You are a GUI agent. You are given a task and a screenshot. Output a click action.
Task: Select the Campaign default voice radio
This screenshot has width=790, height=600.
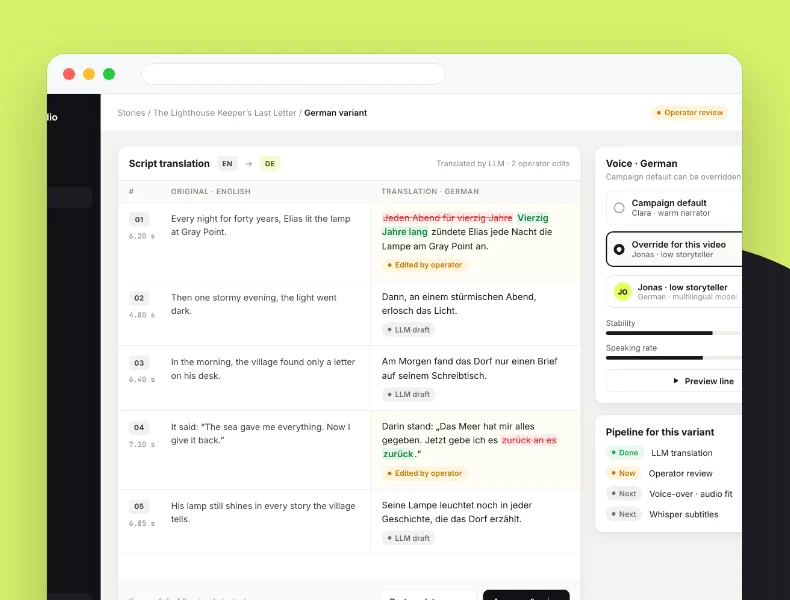(619, 208)
